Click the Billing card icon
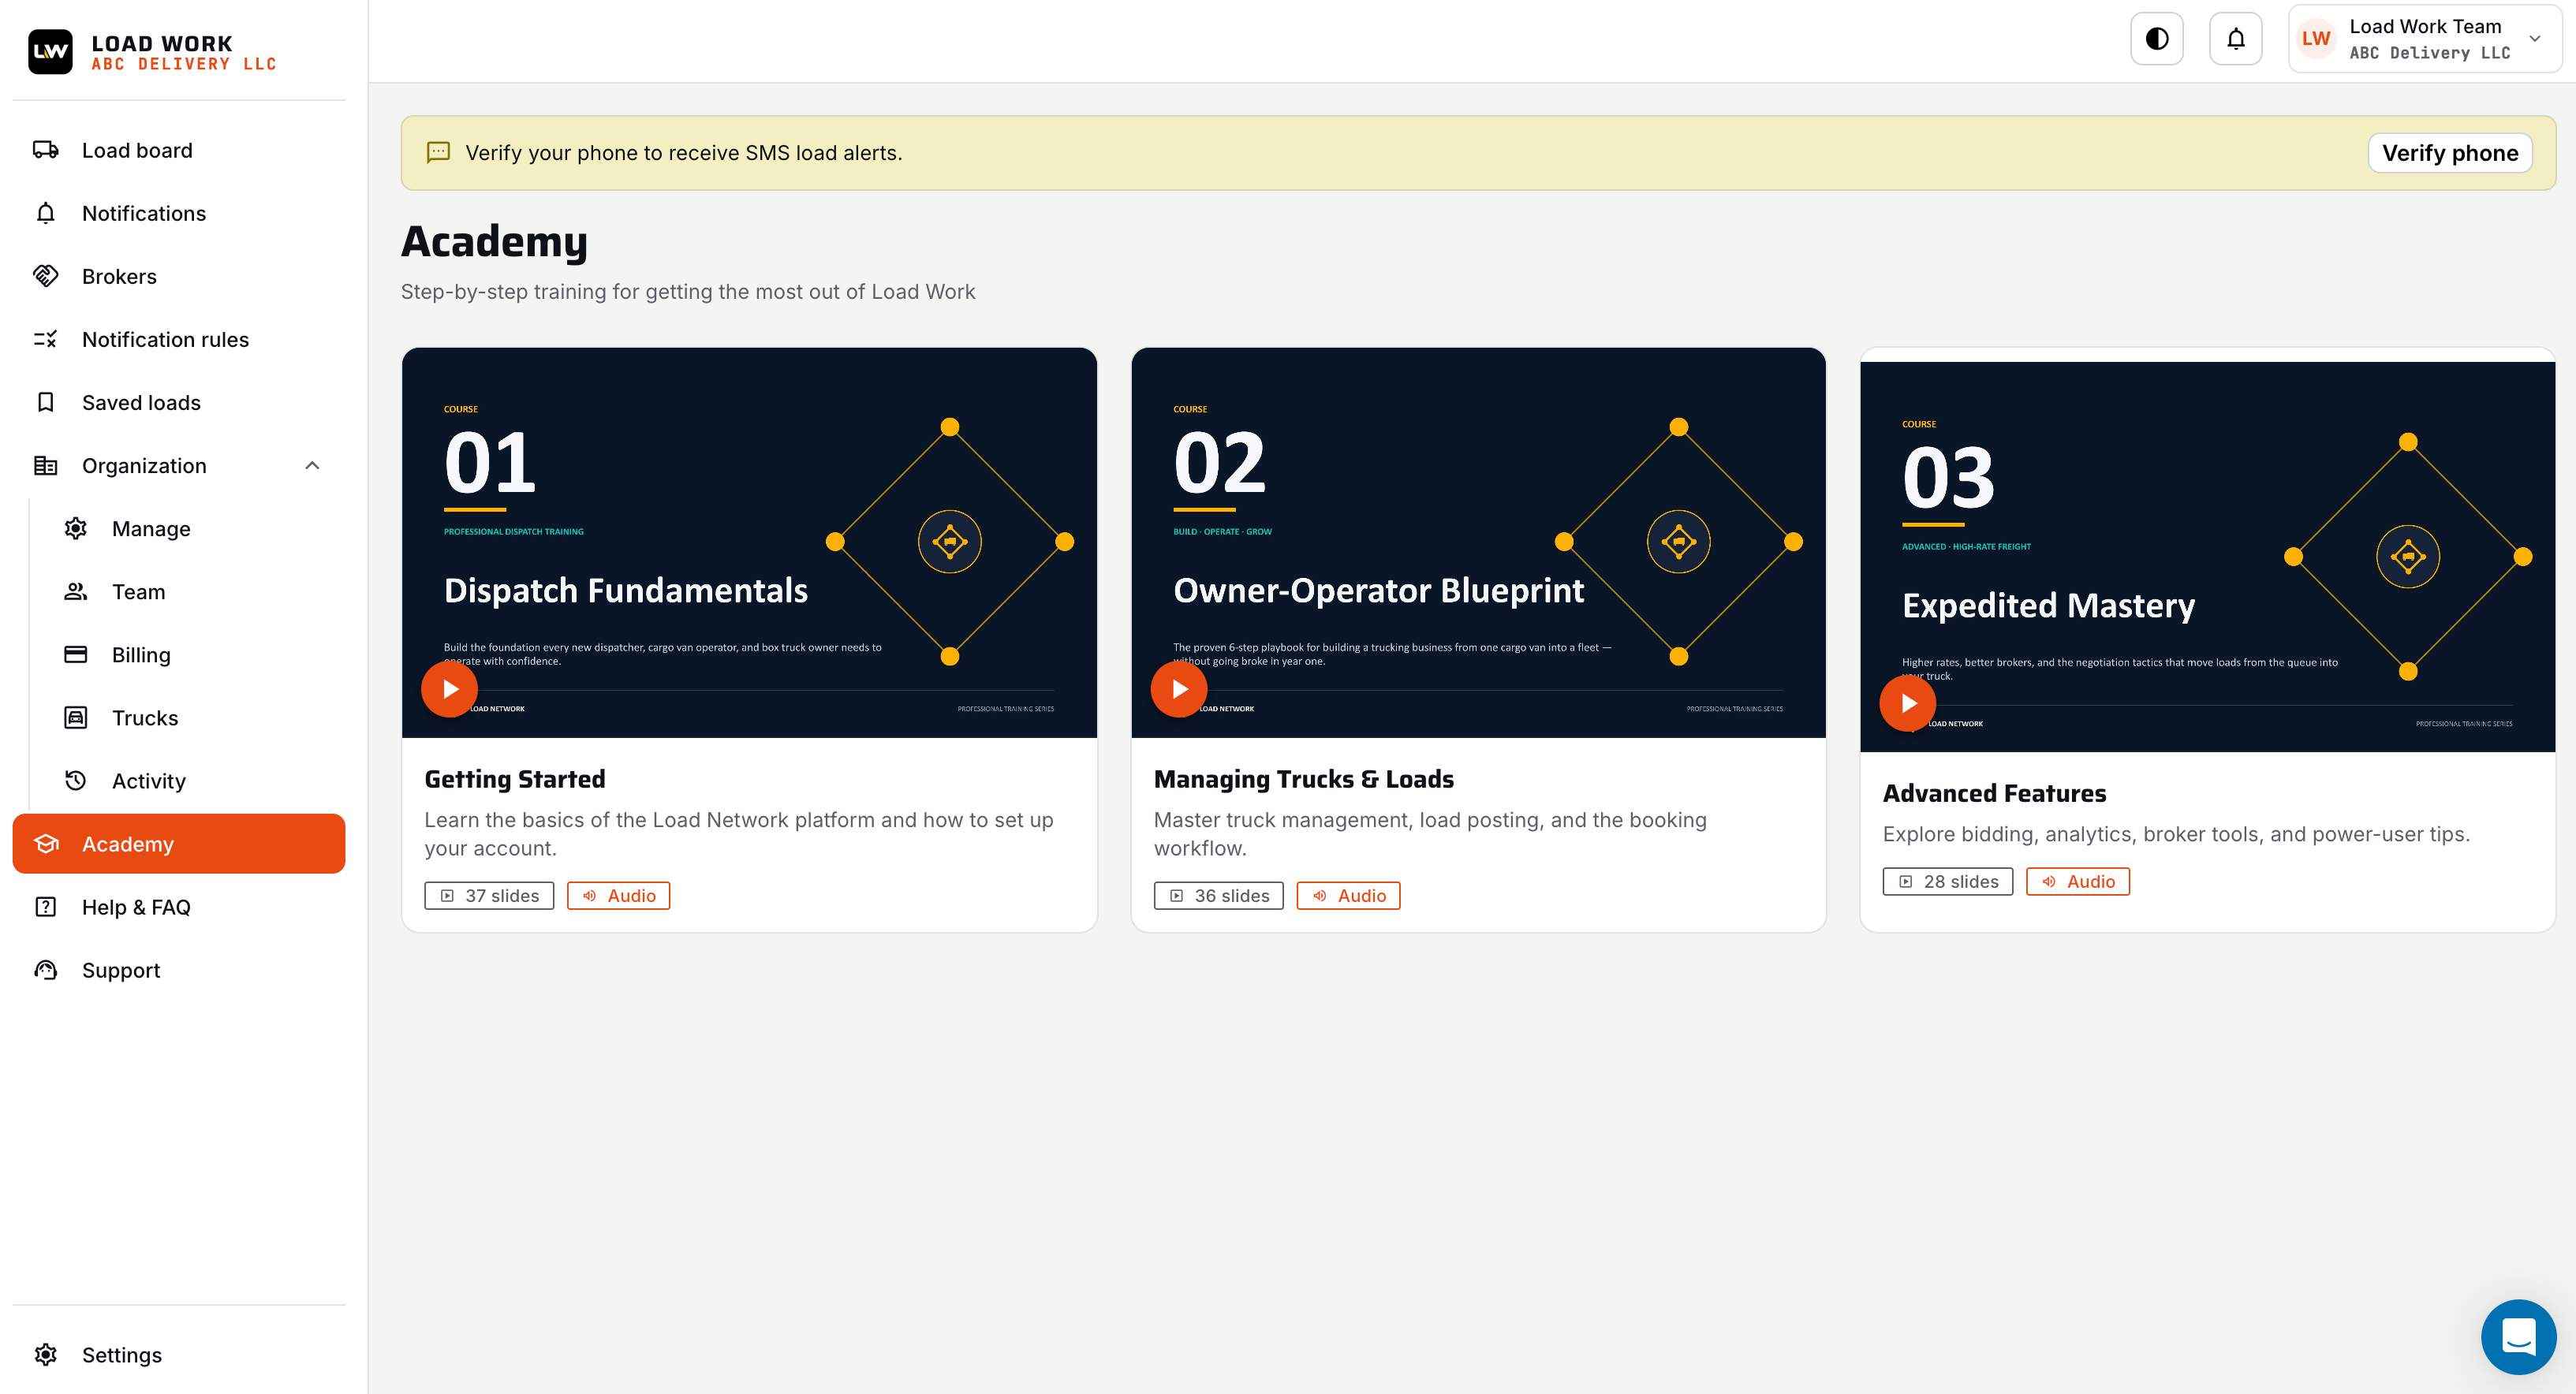Viewport: 2576px width, 1394px height. 76,654
